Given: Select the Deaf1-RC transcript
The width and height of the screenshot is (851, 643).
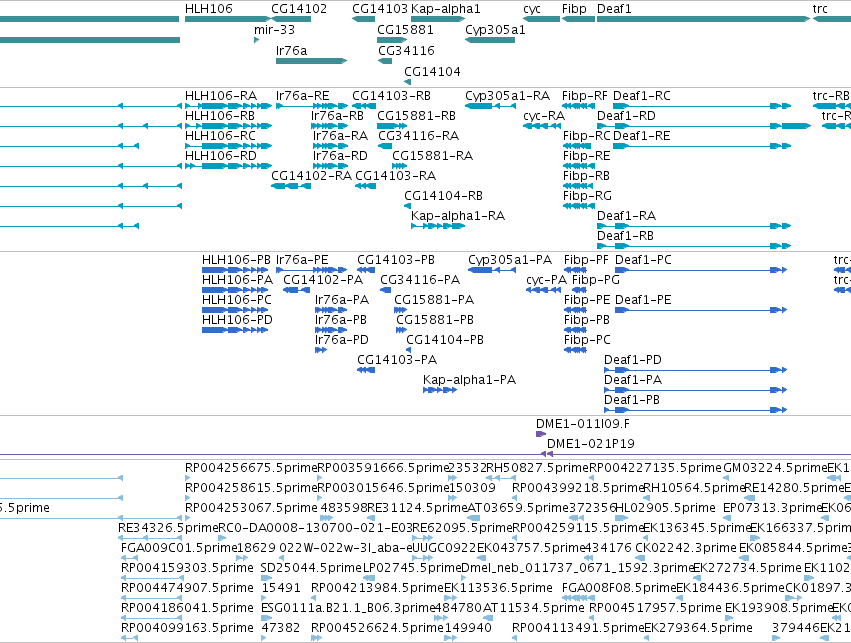Looking at the screenshot, I should (702, 106).
